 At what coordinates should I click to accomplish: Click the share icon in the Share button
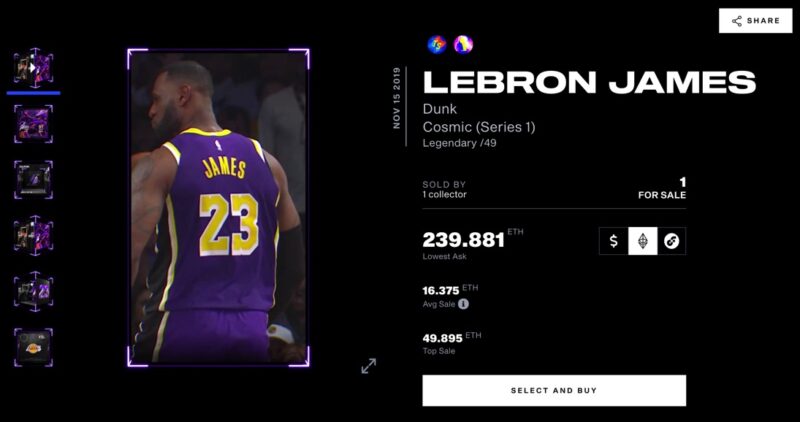tap(737, 21)
